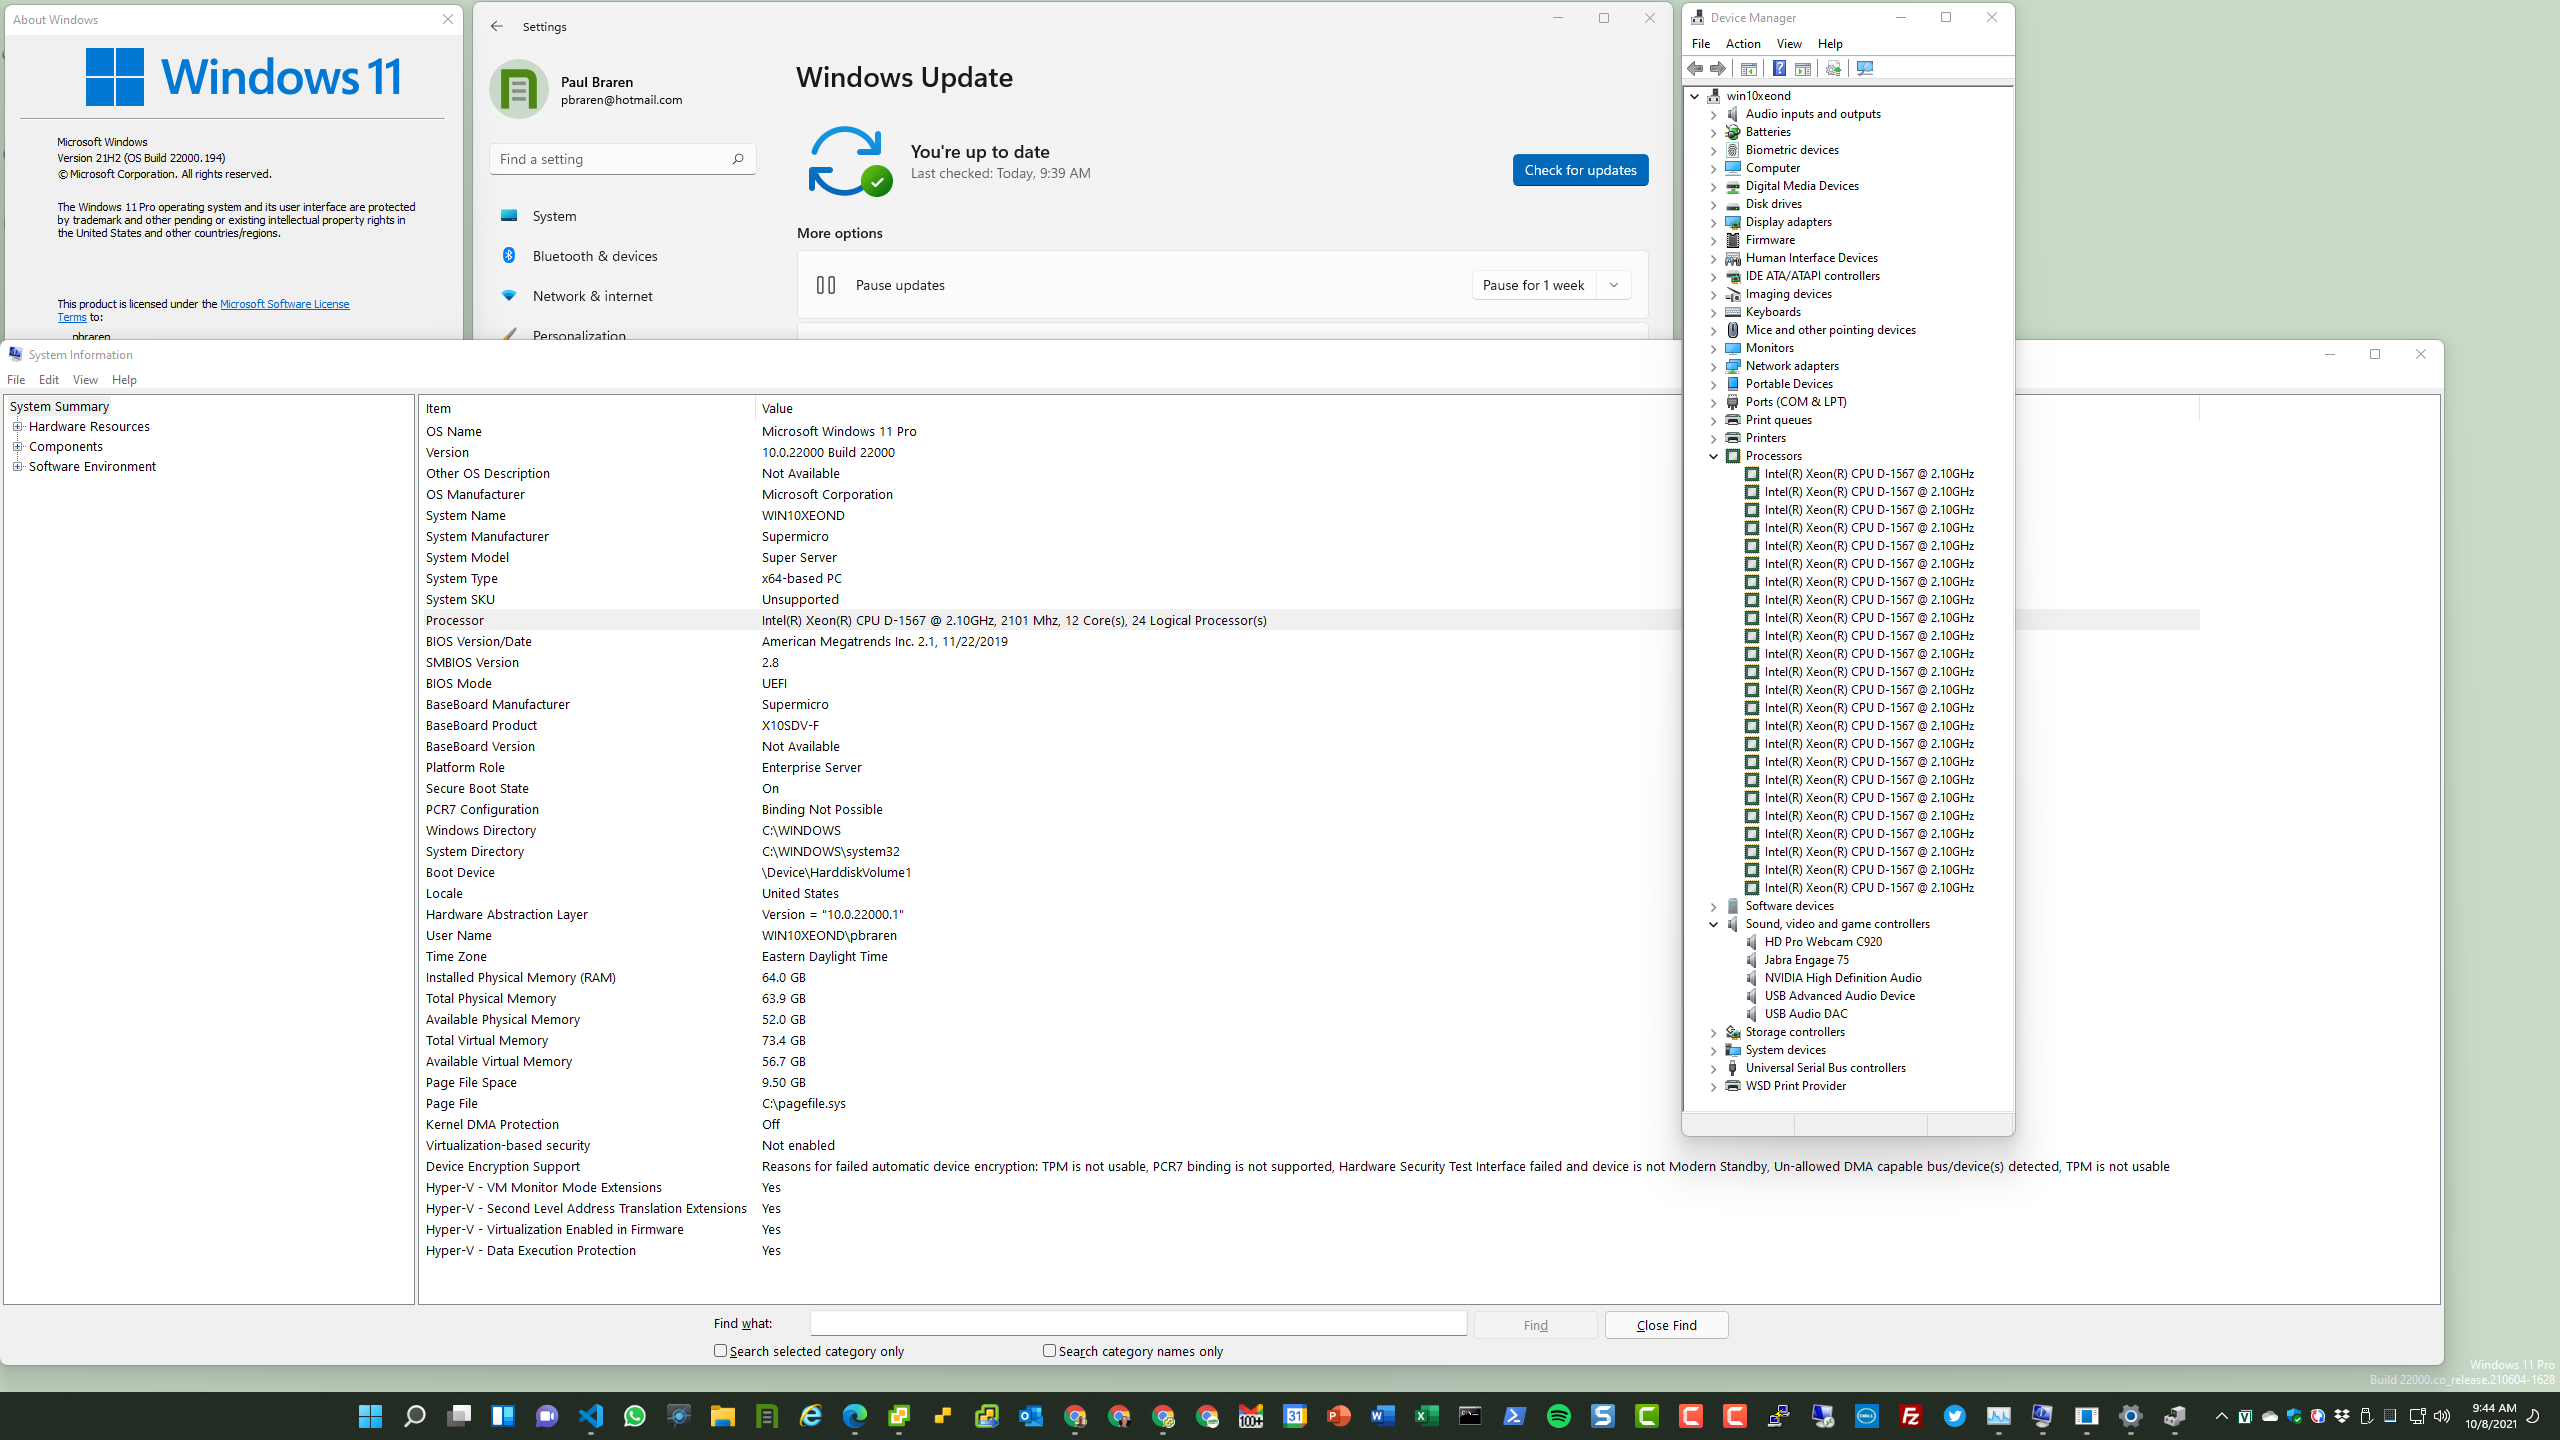Open System section in Settings sidebar

tap(555, 216)
